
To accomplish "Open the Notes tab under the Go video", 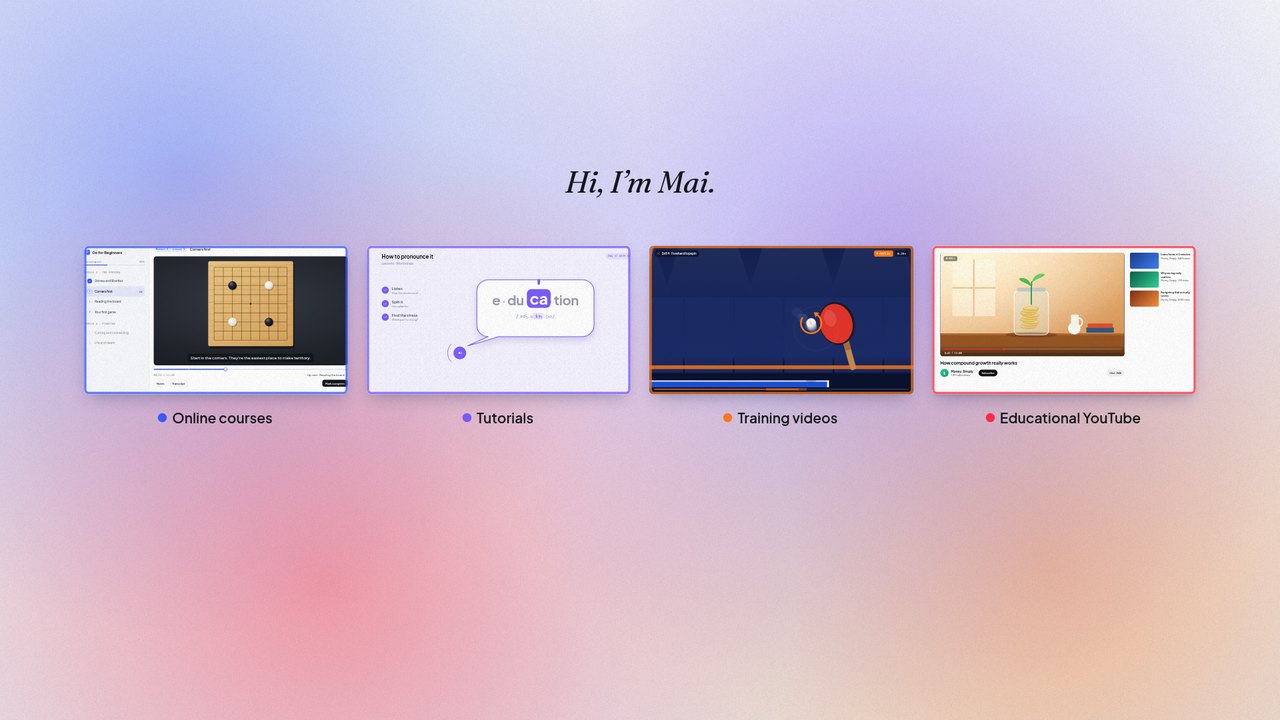I will pos(160,383).
